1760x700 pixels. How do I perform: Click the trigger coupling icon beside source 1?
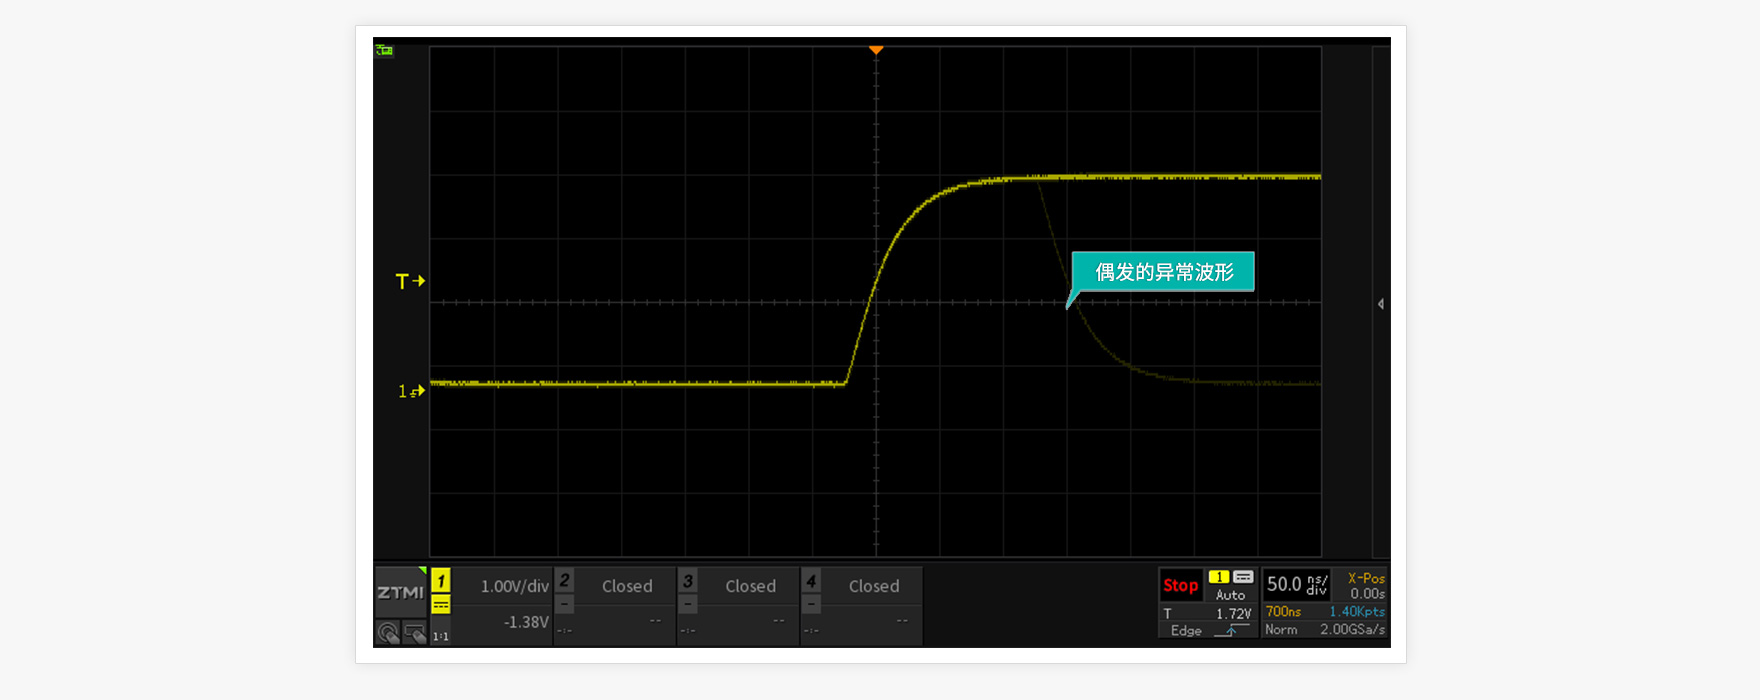pyautogui.click(x=1243, y=577)
